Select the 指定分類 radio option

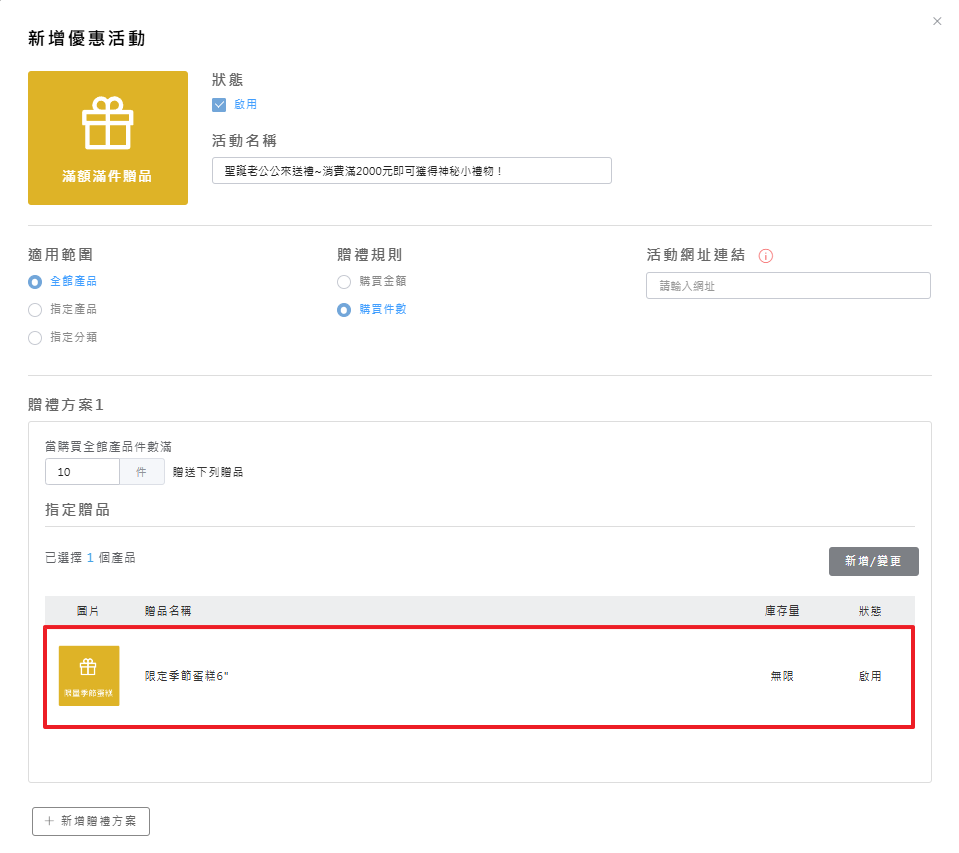tap(35, 338)
